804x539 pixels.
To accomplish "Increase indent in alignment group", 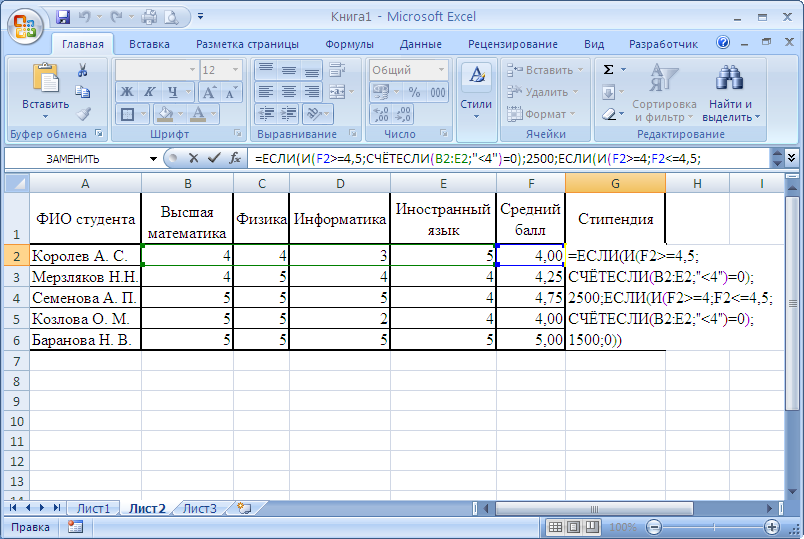I will (x=289, y=114).
